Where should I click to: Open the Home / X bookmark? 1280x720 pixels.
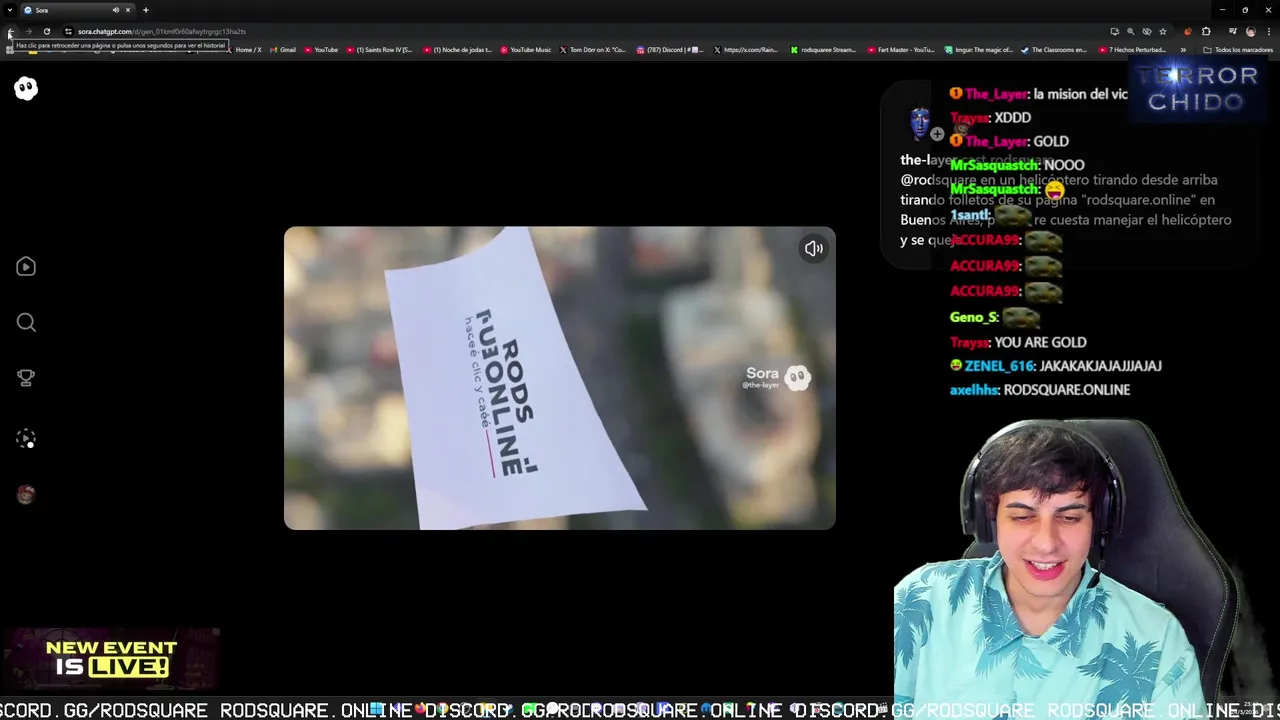tap(242, 50)
